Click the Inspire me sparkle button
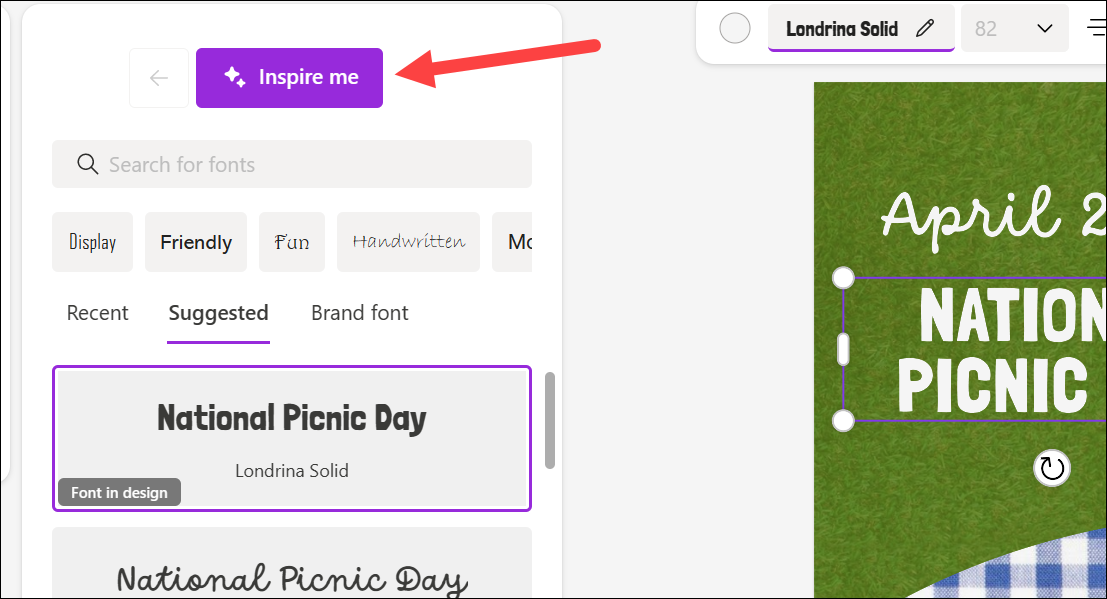Screen dimensions: 1107x599 (x=289, y=78)
